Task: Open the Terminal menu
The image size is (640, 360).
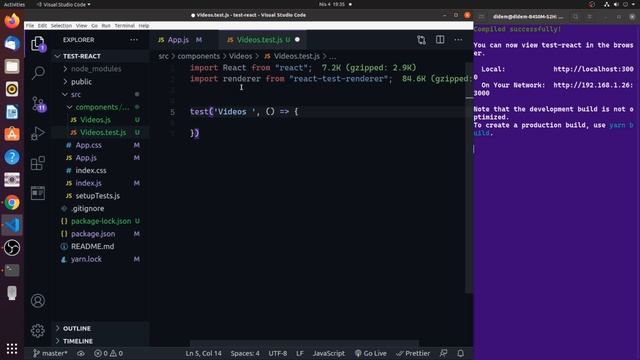Action: tap(124, 25)
